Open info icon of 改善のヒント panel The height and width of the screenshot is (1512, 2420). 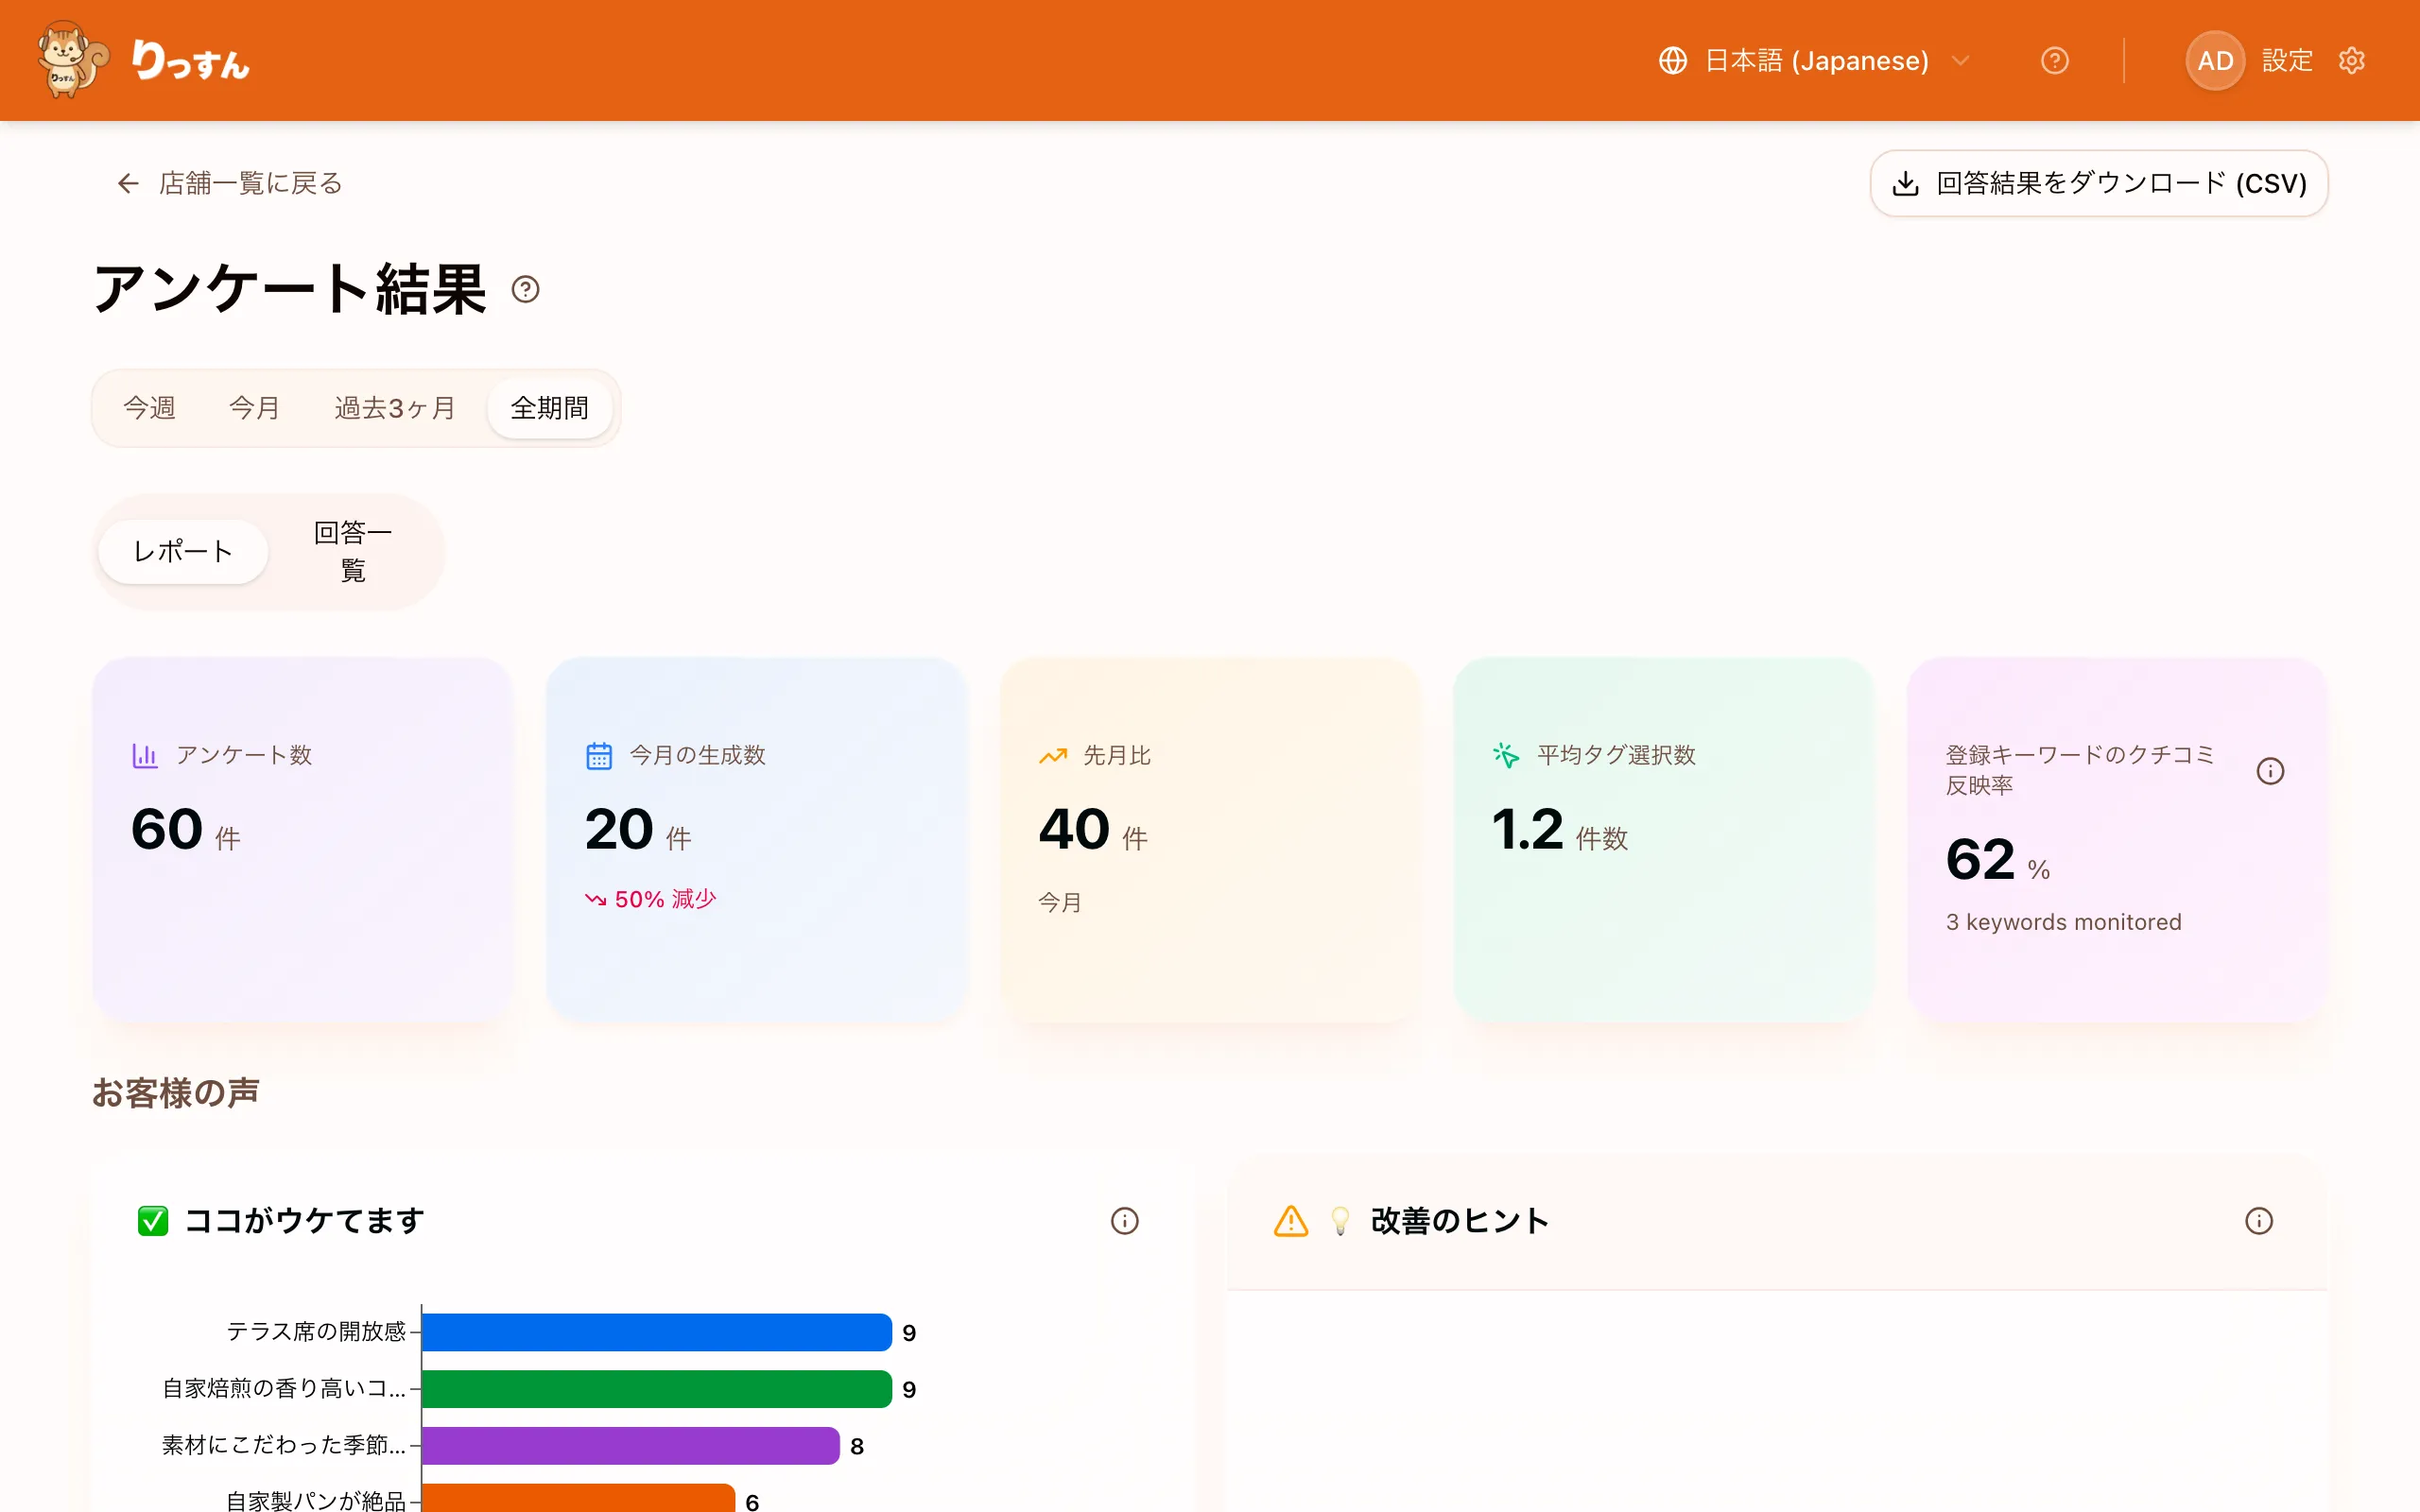2259,1221
